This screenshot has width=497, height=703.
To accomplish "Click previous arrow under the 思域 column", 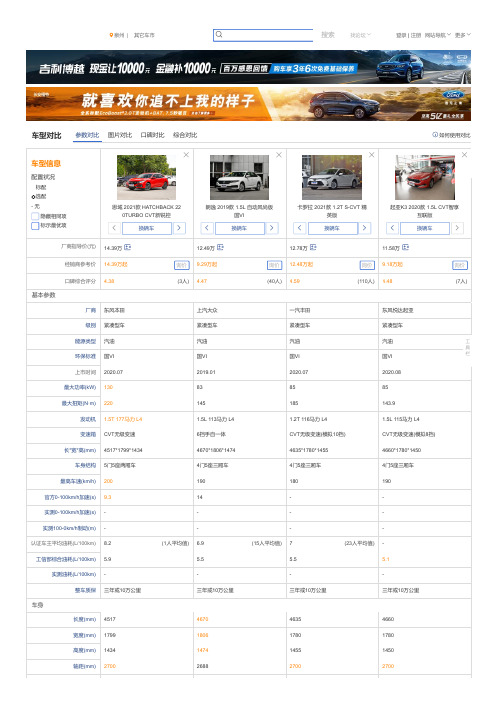I will point(114,228).
